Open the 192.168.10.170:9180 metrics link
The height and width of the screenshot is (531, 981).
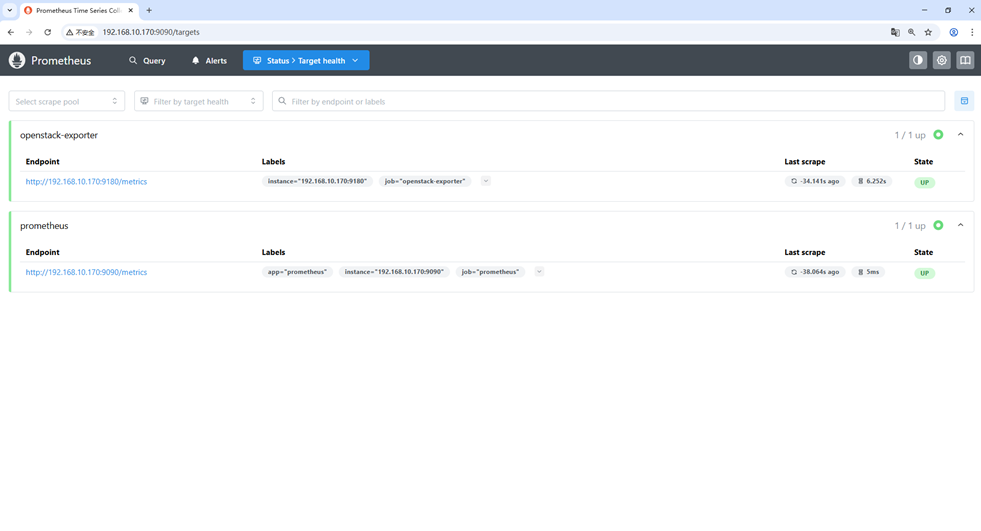(86, 182)
